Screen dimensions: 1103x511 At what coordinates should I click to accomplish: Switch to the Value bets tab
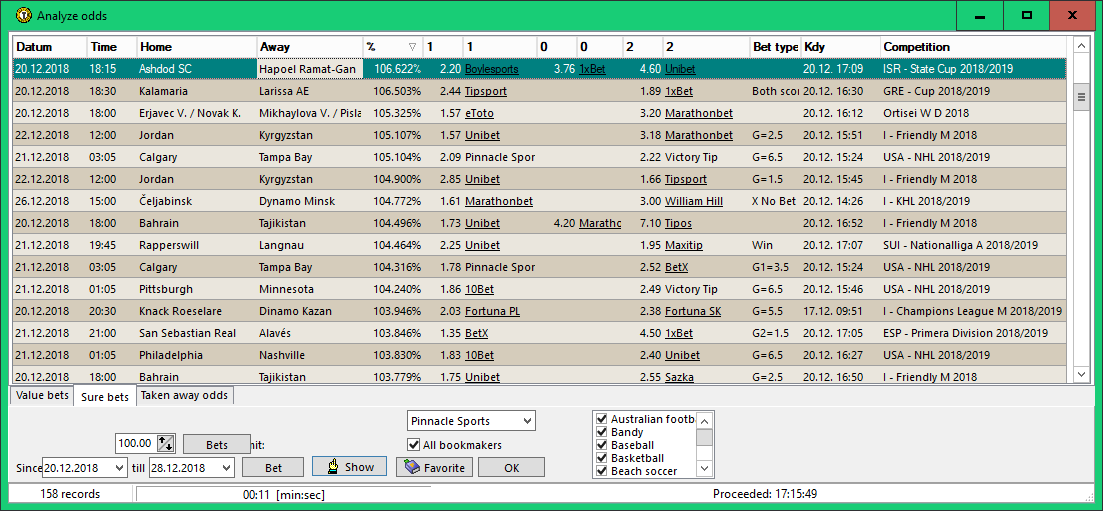tap(43, 396)
